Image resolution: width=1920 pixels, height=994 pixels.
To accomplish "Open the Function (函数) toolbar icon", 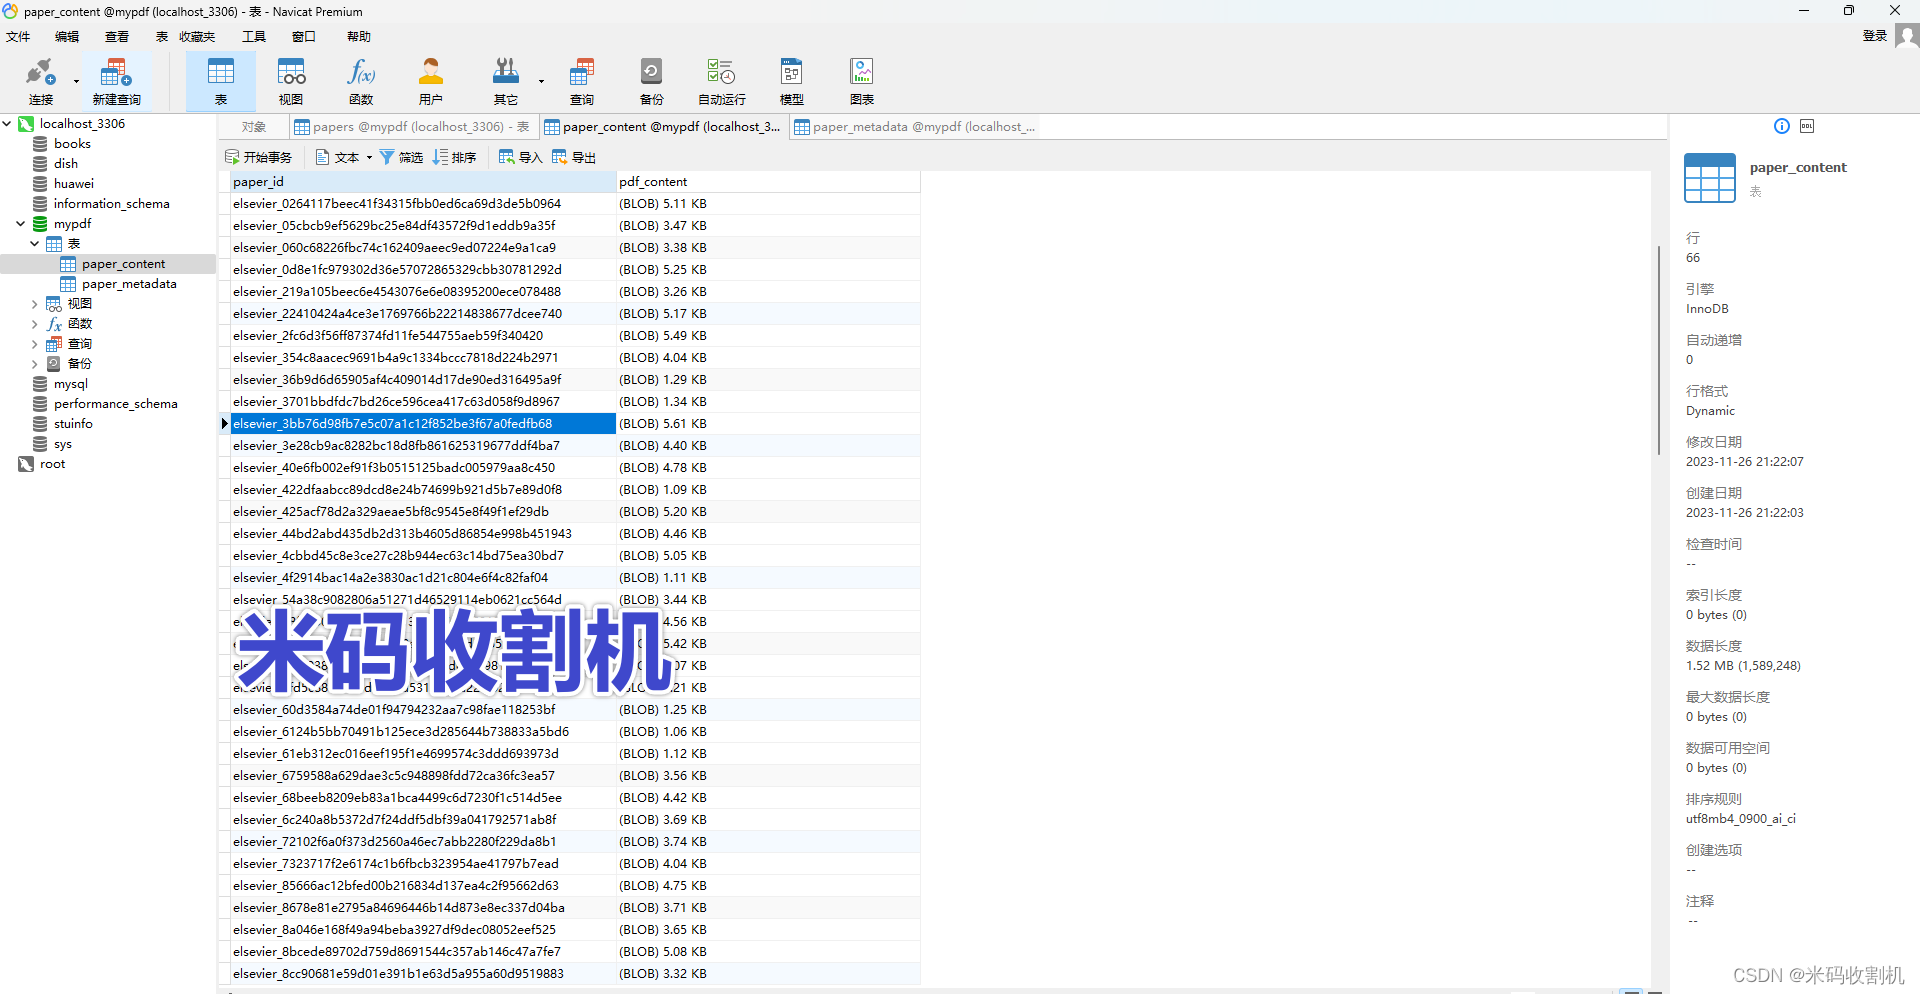I will [x=361, y=81].
